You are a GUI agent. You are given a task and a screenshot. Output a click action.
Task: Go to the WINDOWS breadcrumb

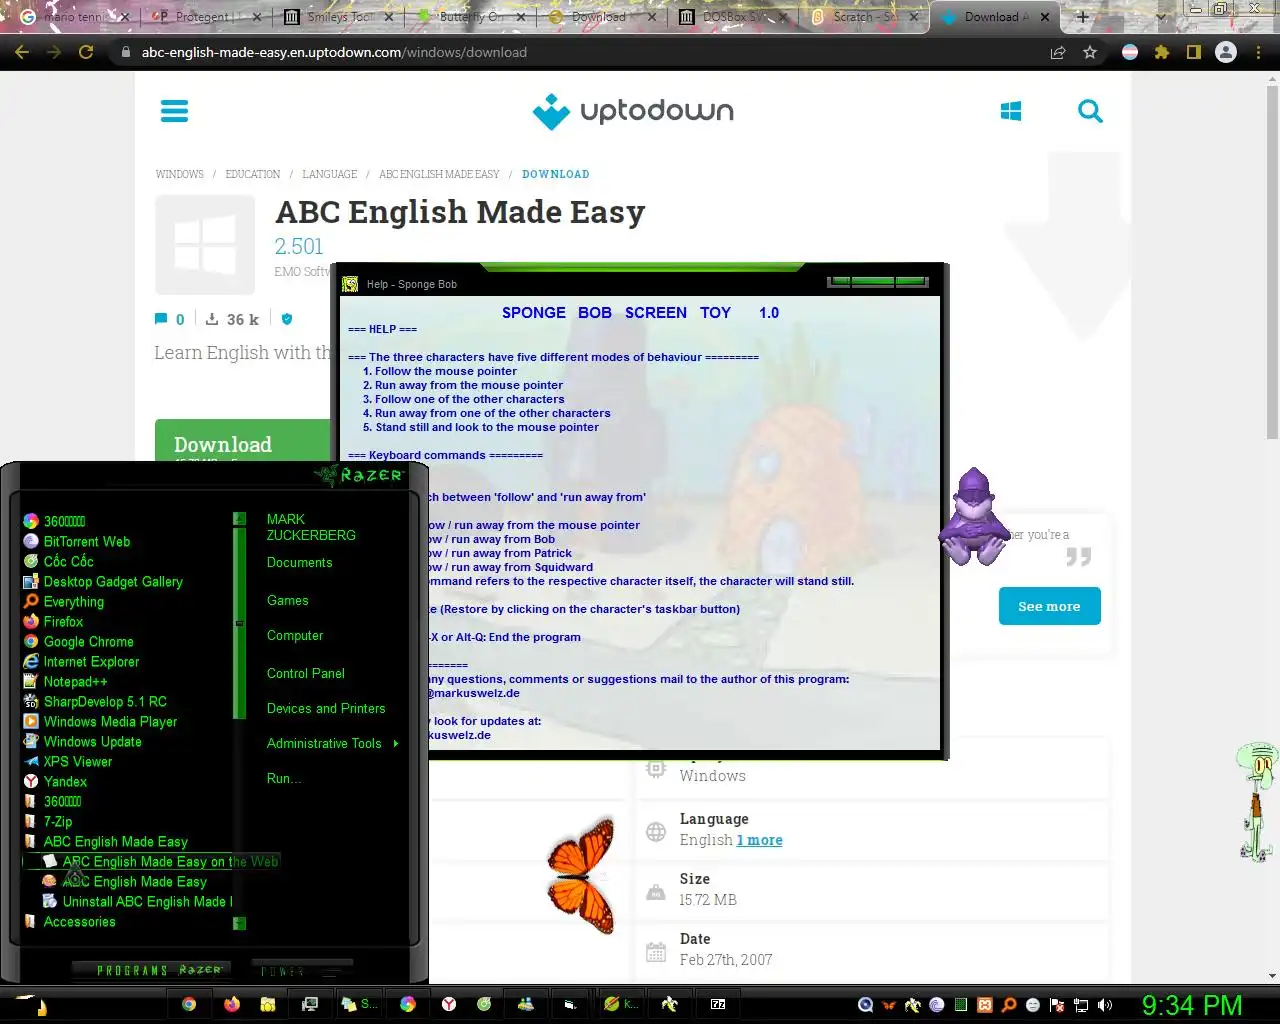point(179,174)
